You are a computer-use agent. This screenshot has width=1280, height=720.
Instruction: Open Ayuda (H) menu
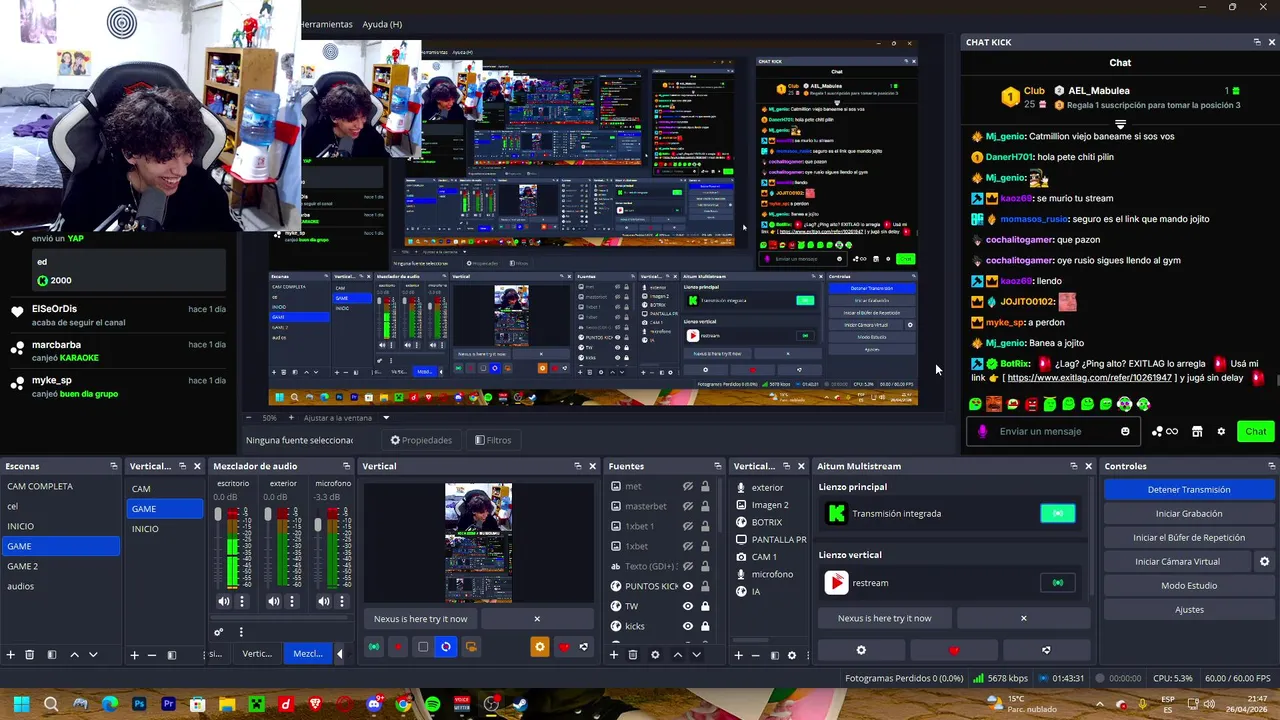point(382,24)
